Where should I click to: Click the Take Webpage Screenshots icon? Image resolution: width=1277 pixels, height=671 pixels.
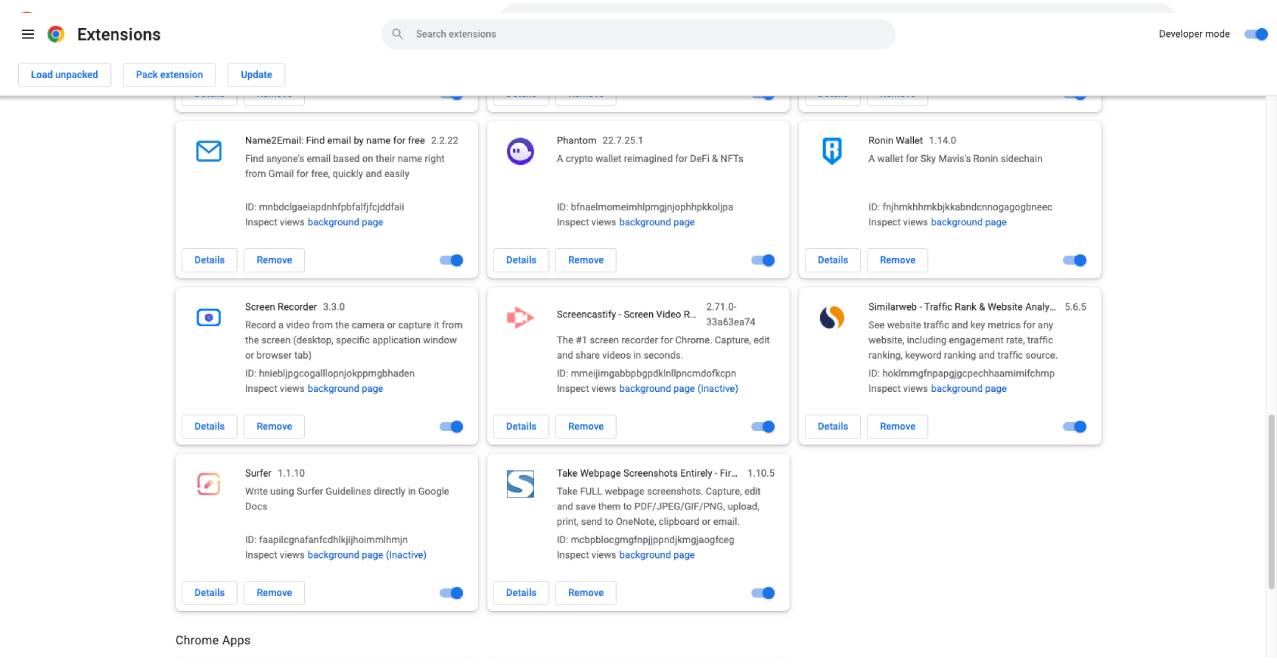(x=520, y=484)
